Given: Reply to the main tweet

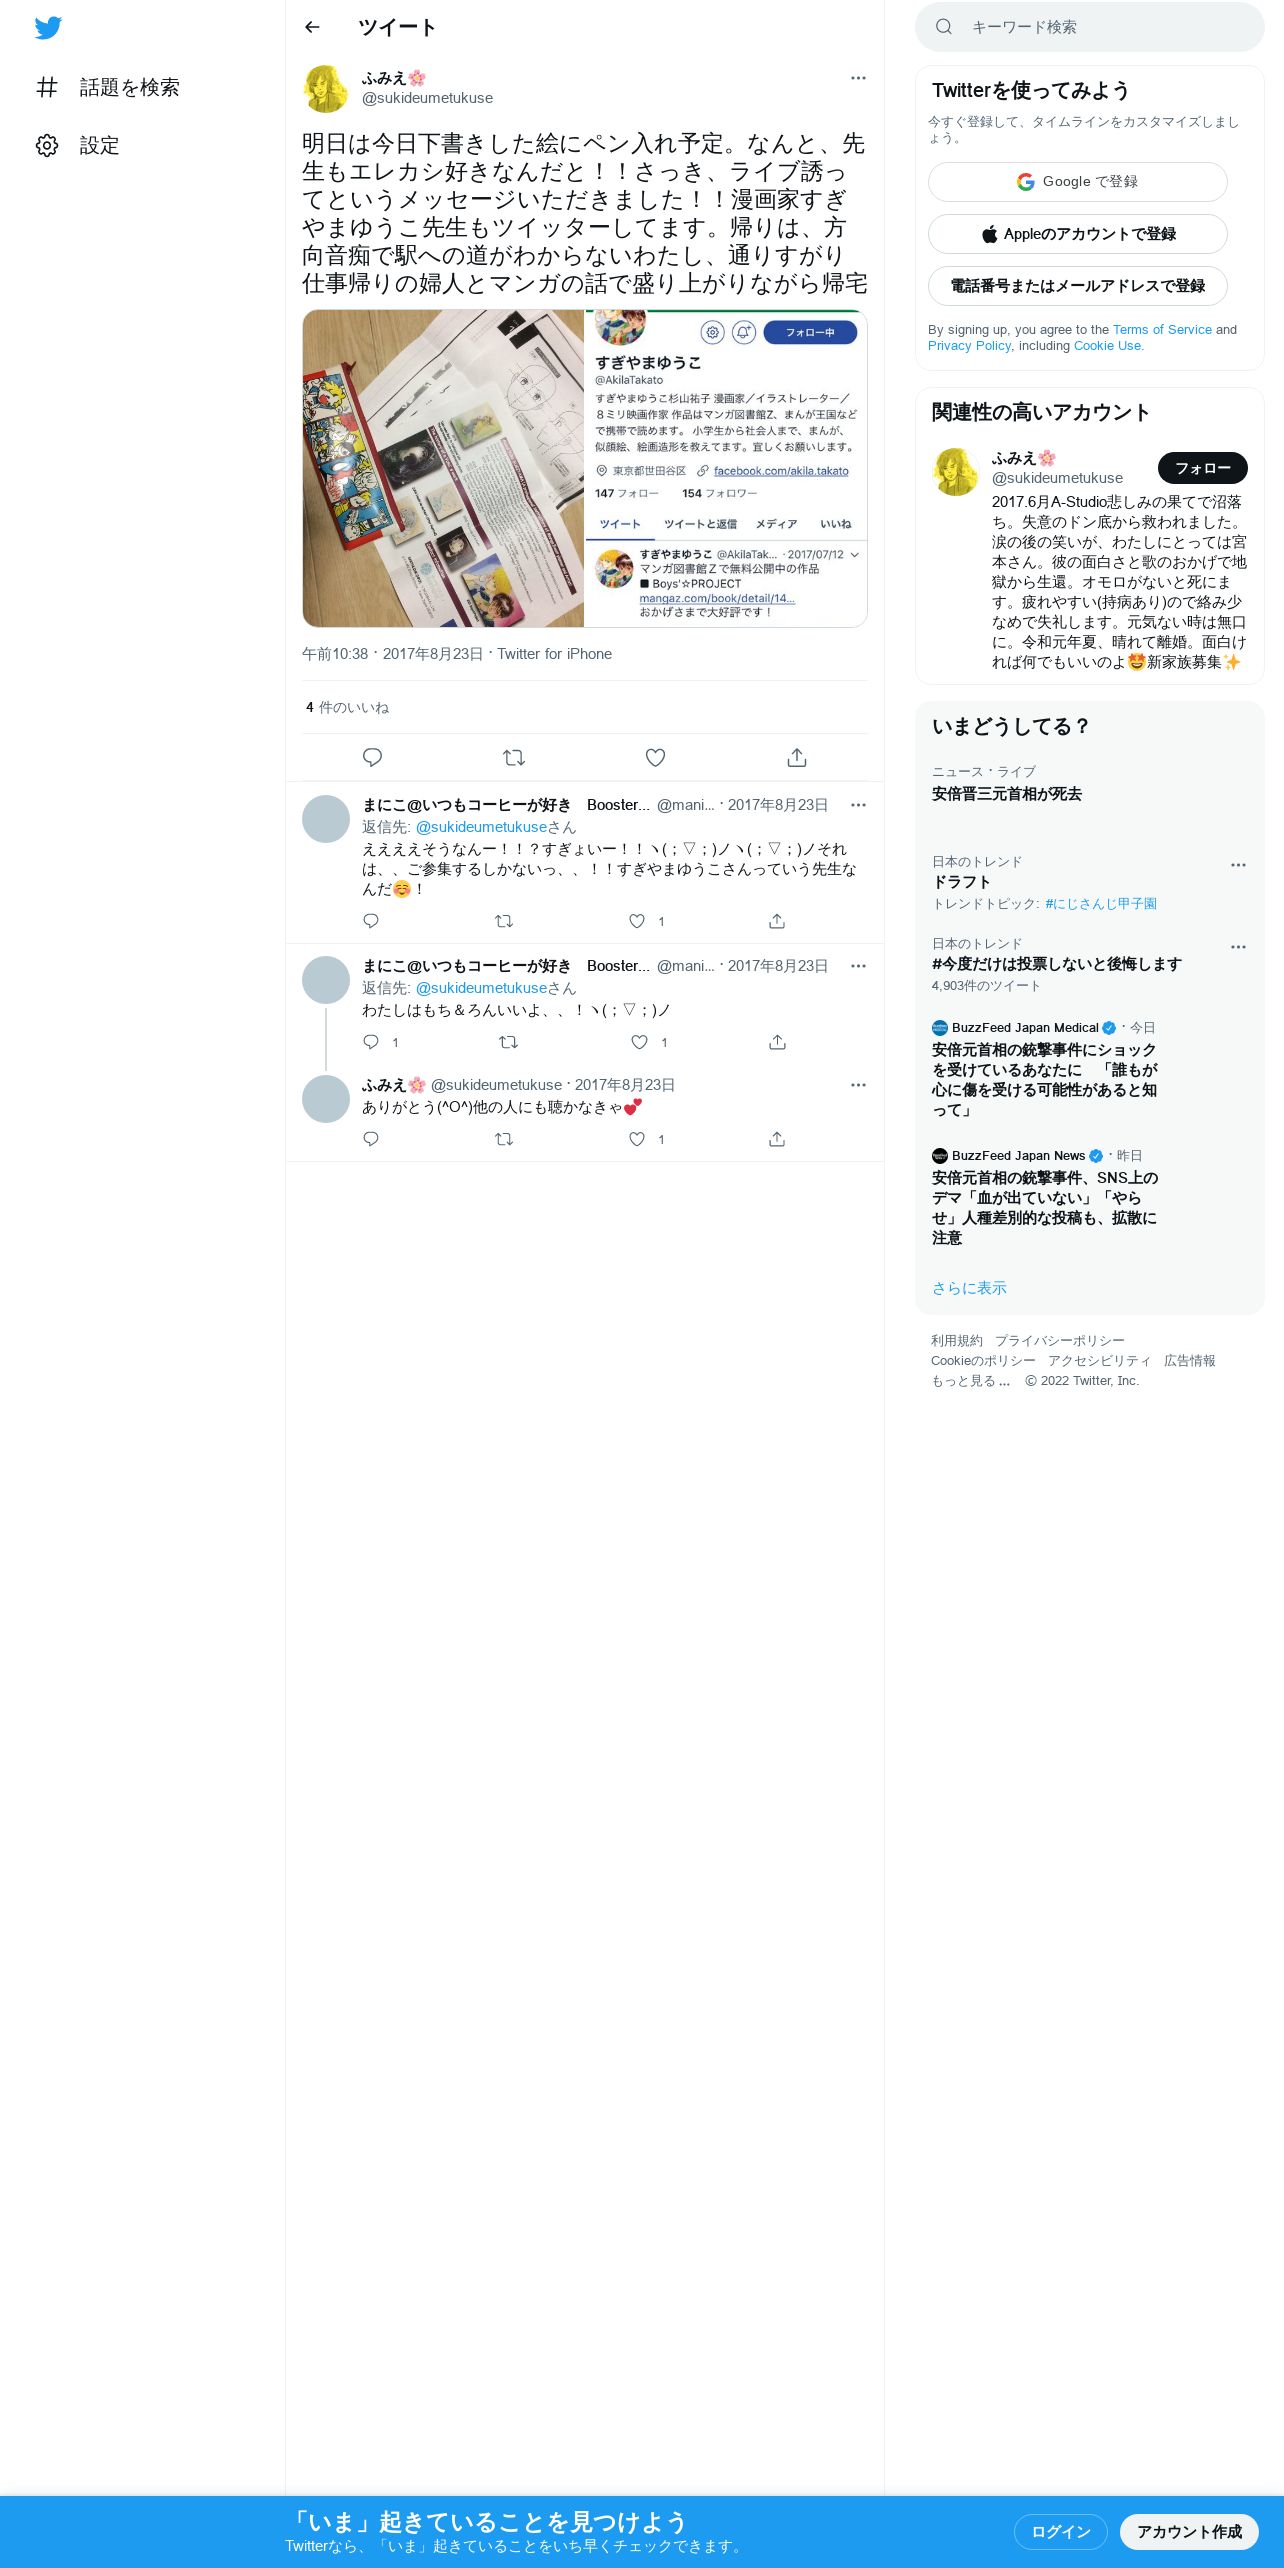Looking at the screenshot, I should point(372,757).
